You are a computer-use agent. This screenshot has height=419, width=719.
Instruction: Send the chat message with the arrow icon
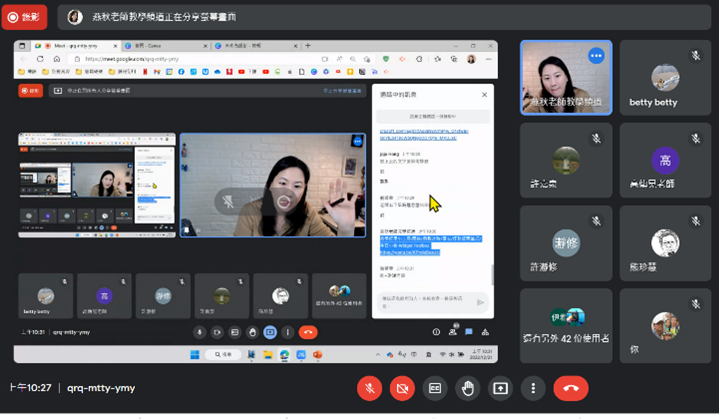point(480,302)
